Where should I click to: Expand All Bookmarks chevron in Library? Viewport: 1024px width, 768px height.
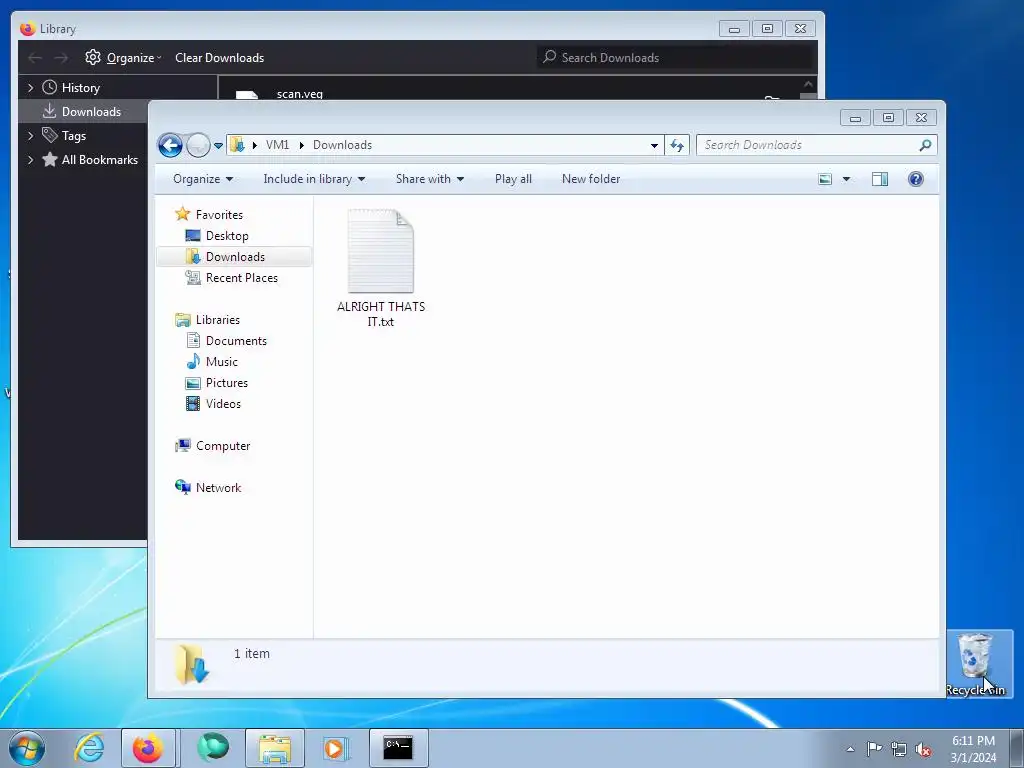[x=30, y=160]
